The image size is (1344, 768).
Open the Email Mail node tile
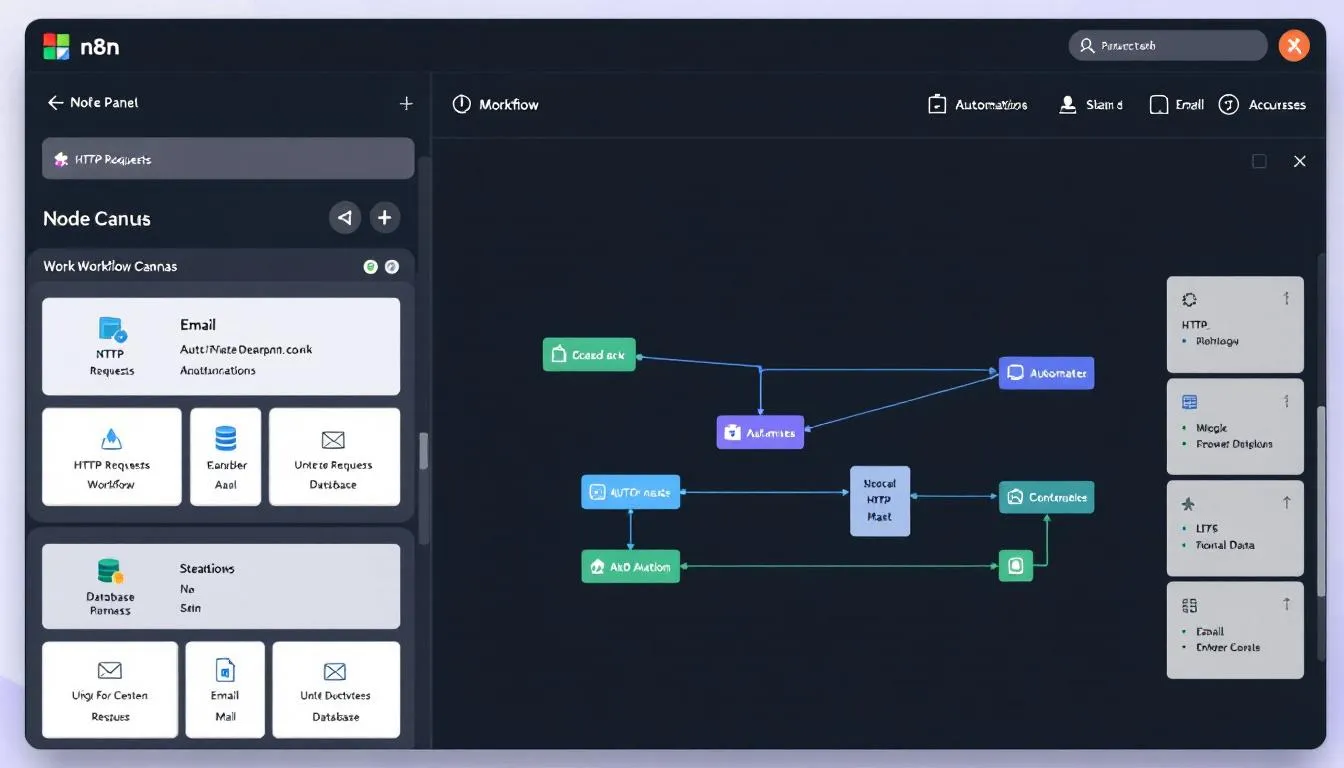pos(225,690)
